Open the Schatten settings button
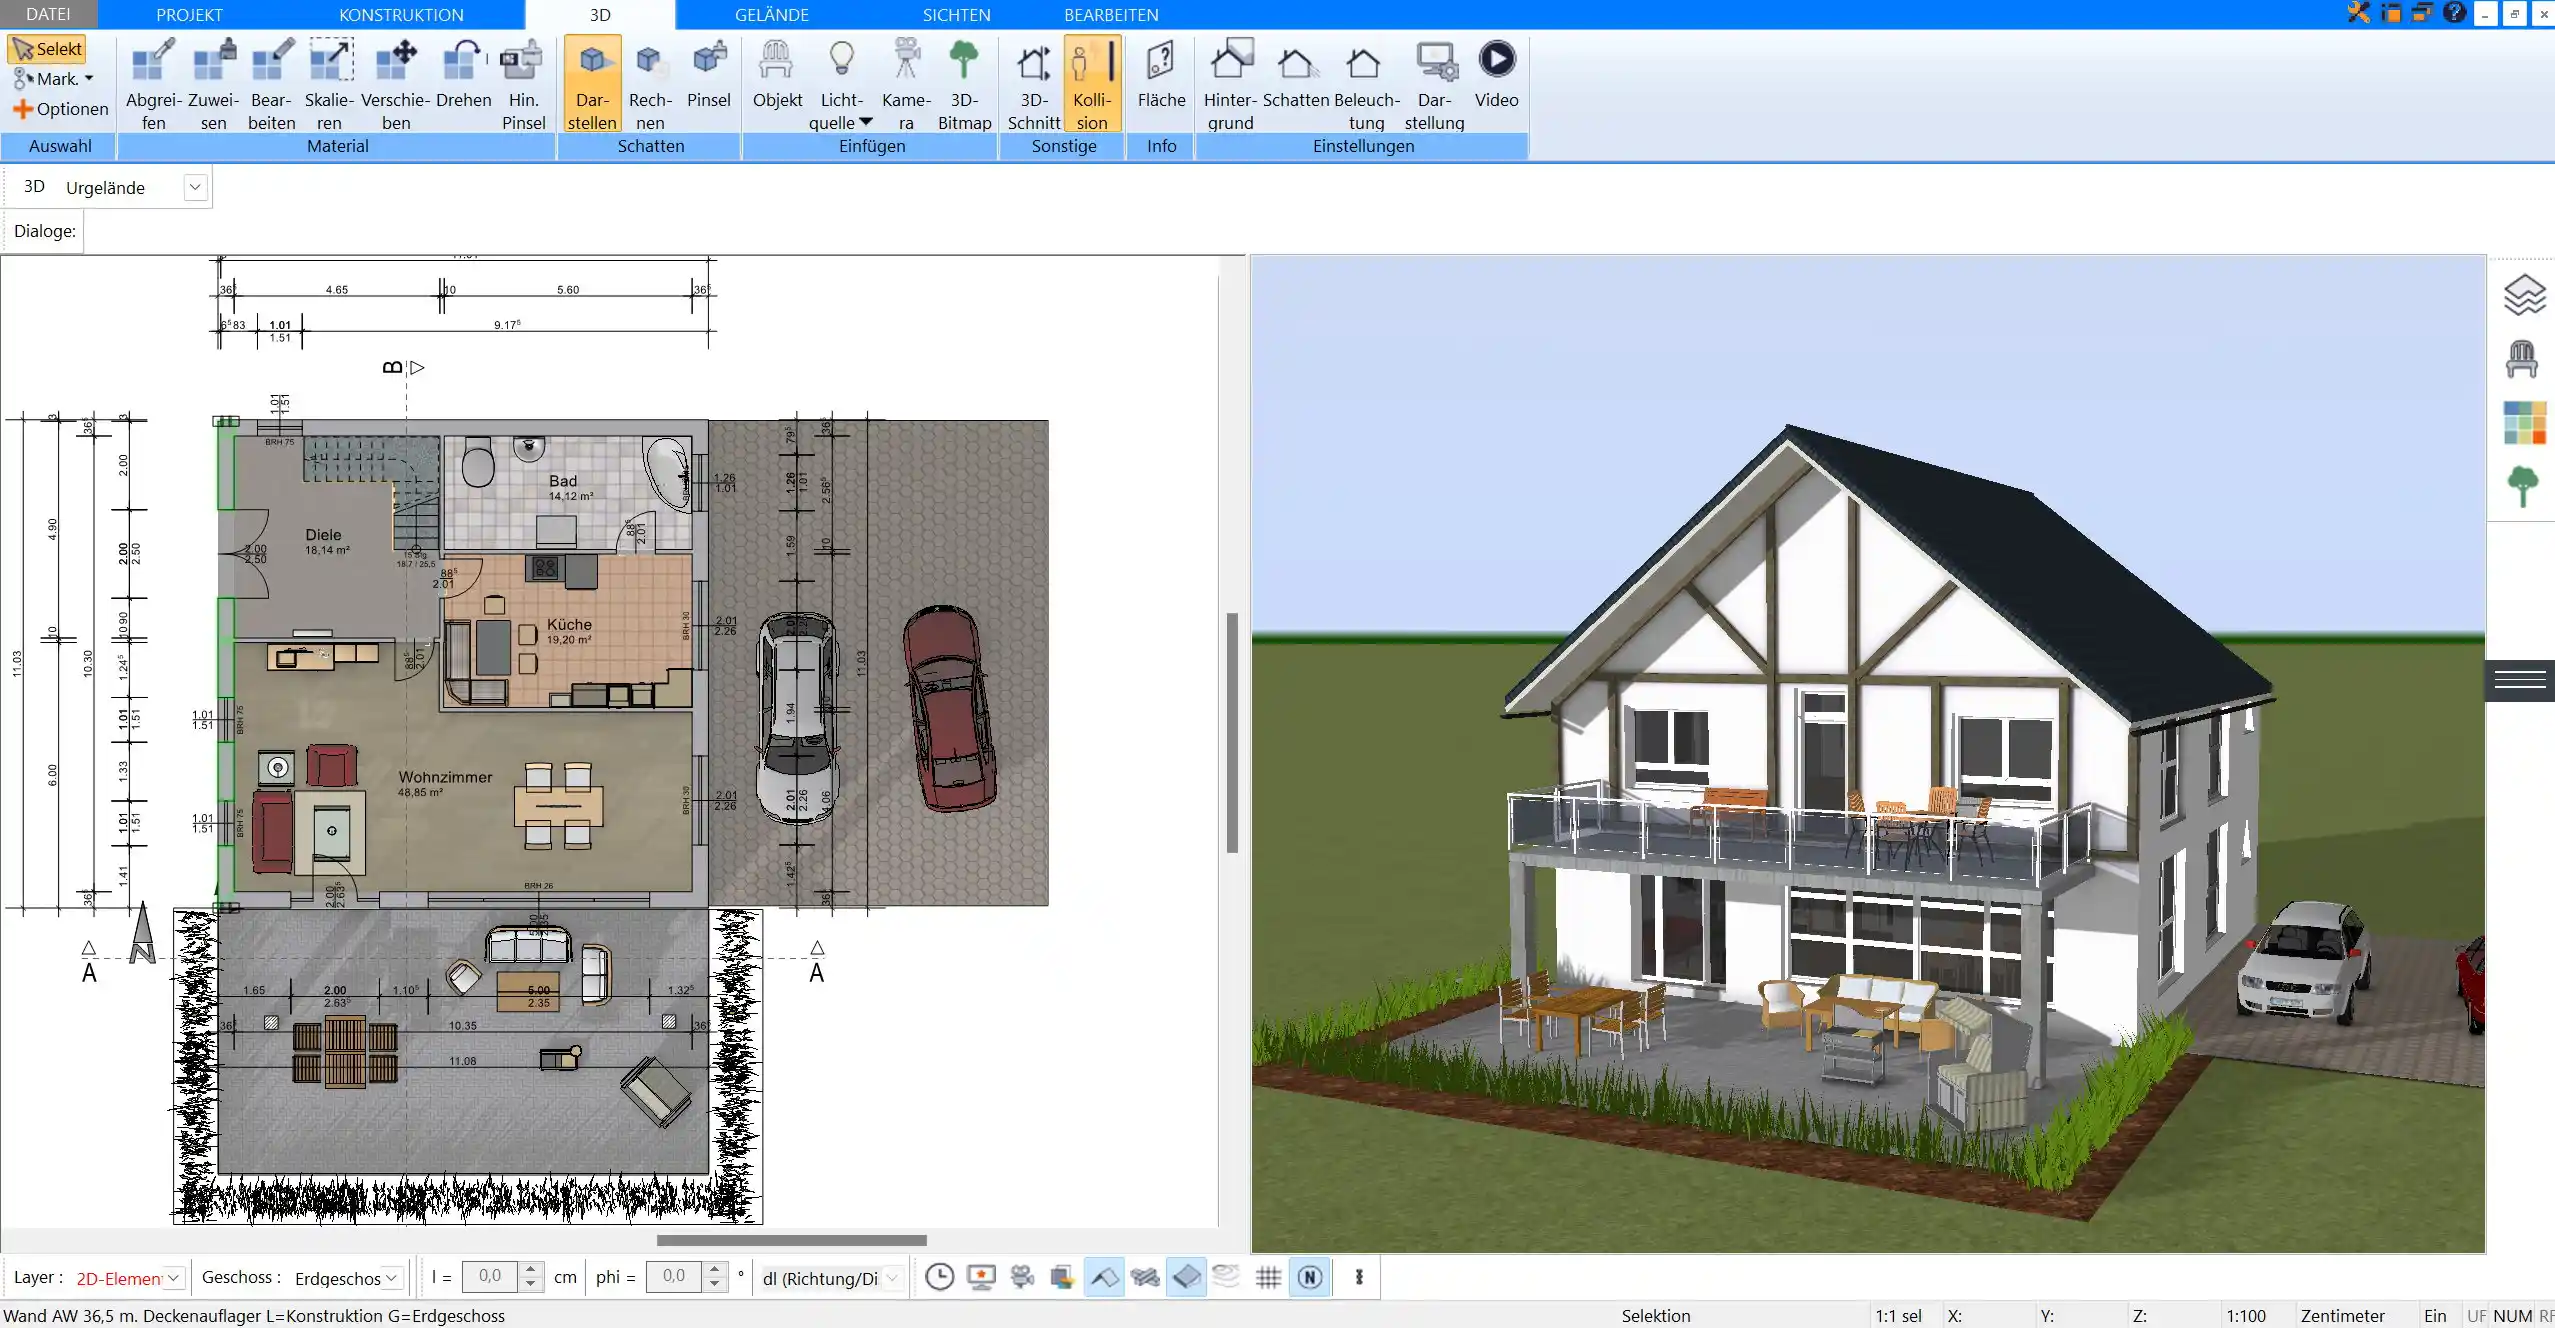The width and height of the screenshot is (2555, 1328). 1295,74
